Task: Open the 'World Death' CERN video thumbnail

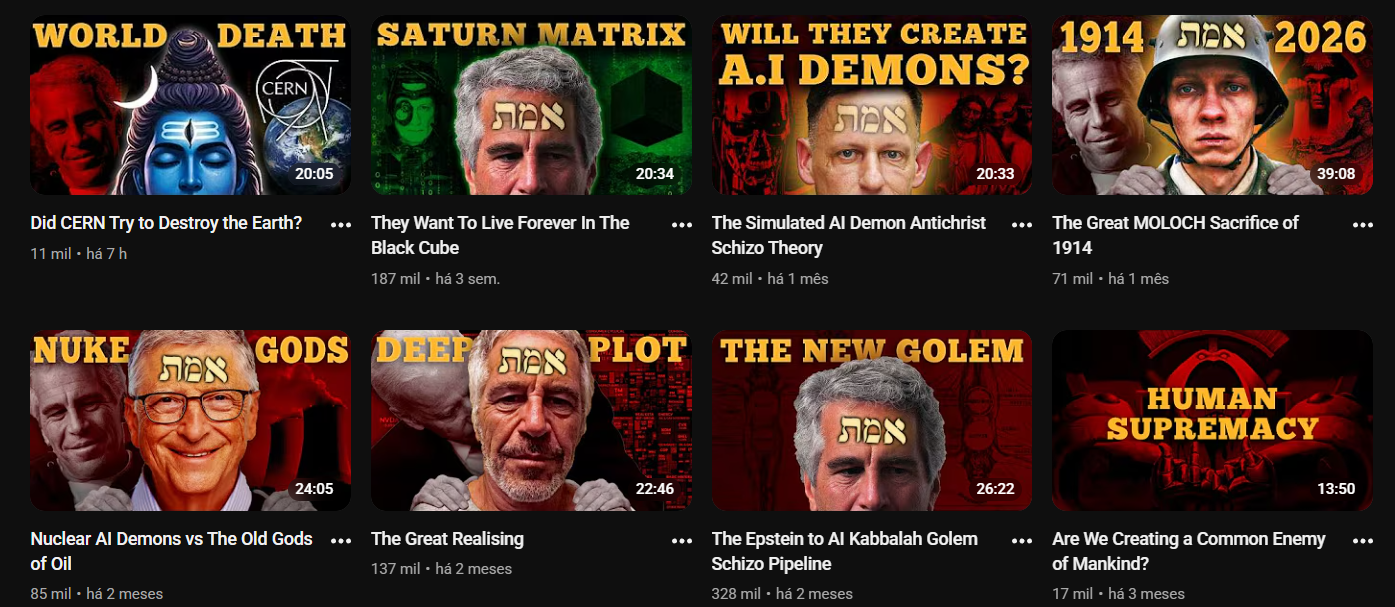Action: (190, 105)
